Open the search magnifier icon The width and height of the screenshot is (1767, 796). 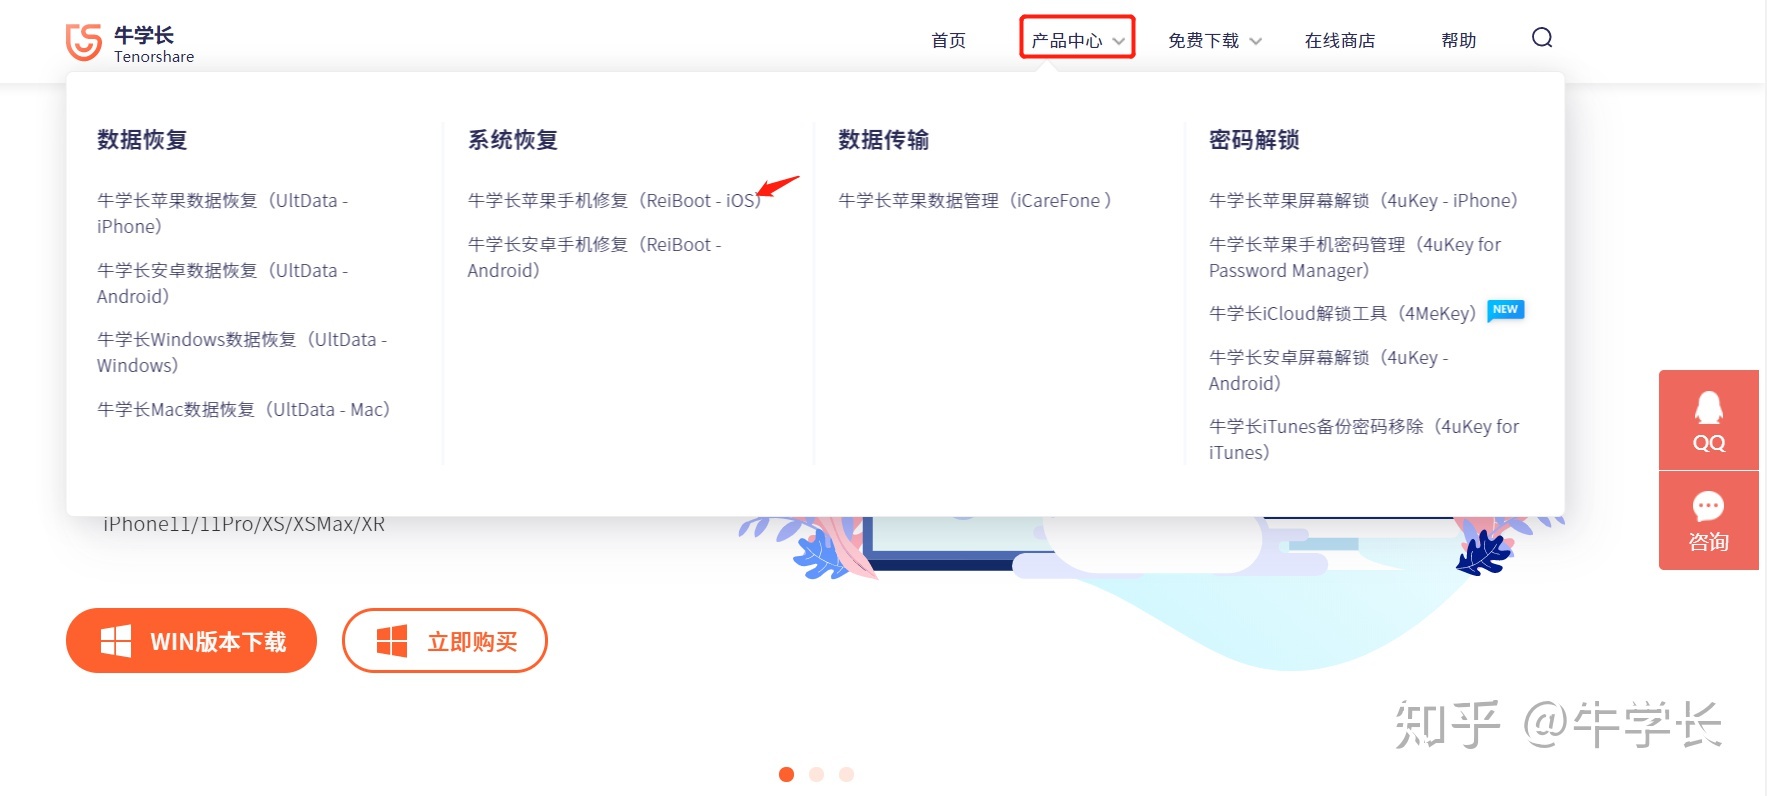point(1542,38)
